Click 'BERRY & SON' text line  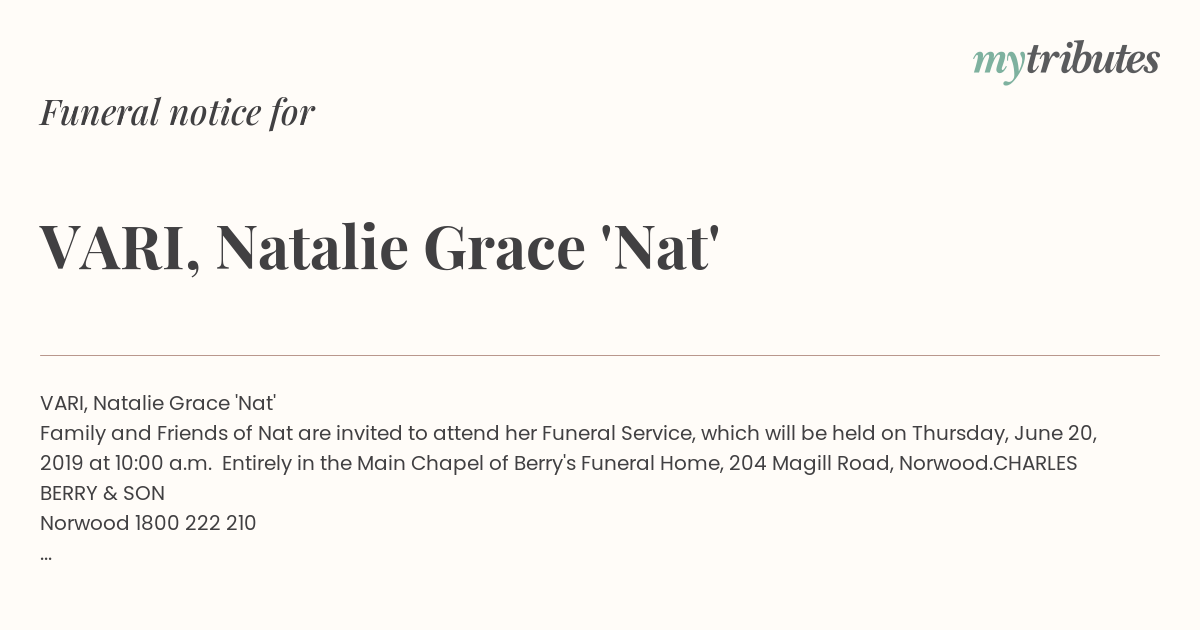(102, 493)
